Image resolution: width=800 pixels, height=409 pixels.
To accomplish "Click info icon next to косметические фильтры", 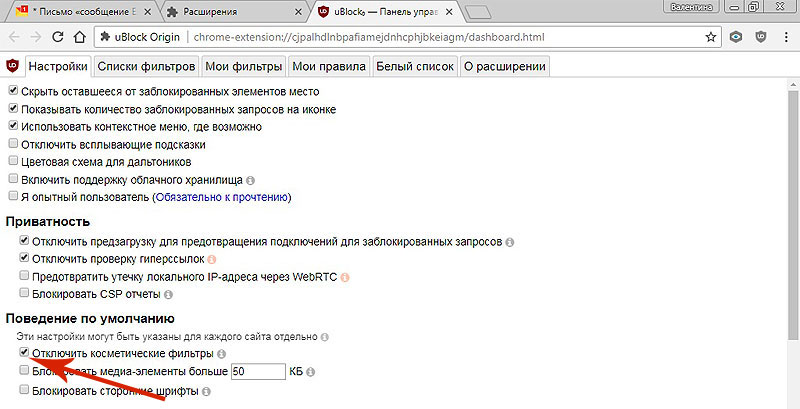I will pyautogui.click(x=221, y=353).
